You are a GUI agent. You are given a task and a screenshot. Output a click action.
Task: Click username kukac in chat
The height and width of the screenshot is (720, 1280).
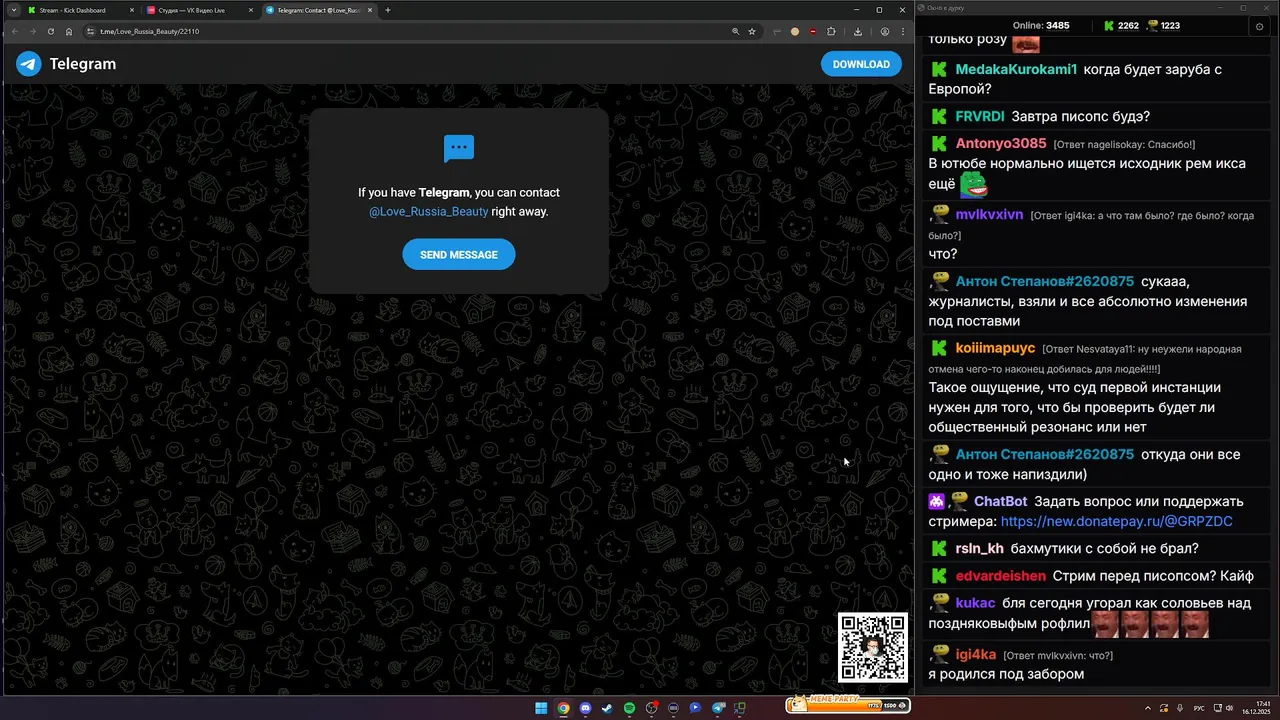coord(975,603)
